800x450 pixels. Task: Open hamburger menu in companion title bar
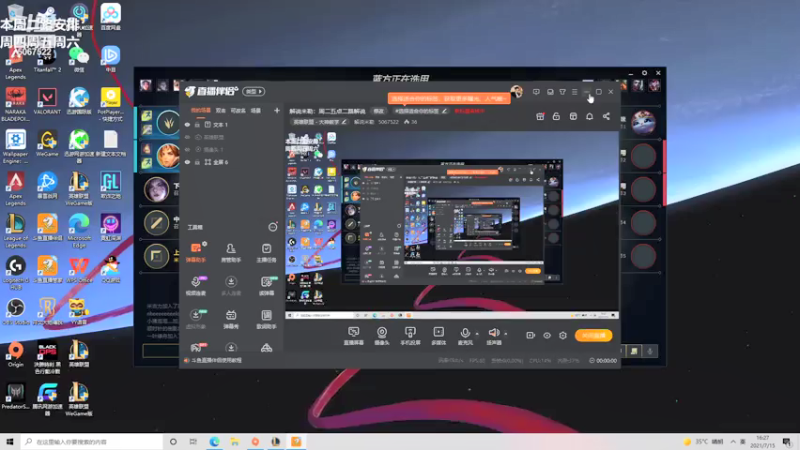[x=574, y=92]
